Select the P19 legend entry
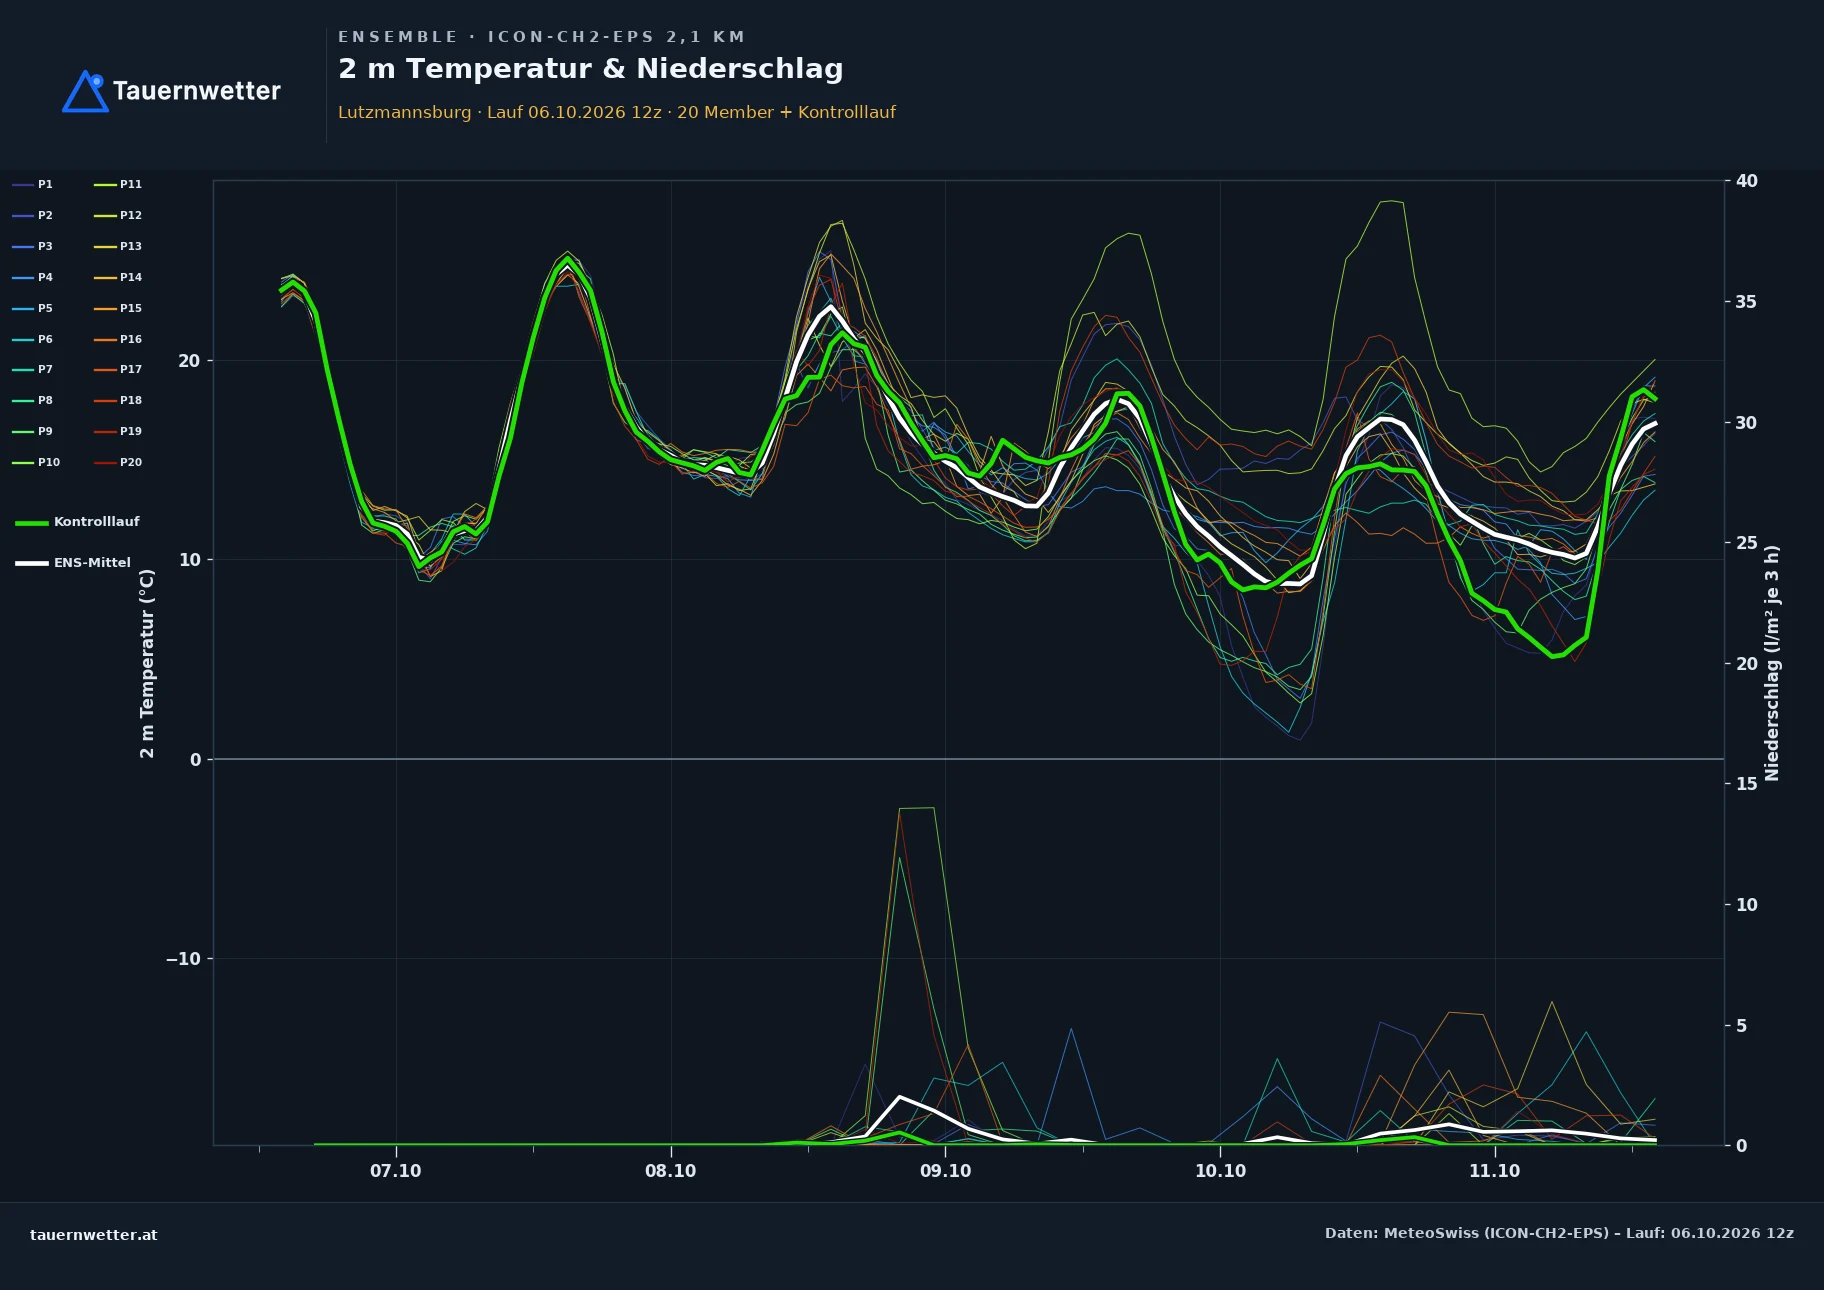 click(118, 431)
